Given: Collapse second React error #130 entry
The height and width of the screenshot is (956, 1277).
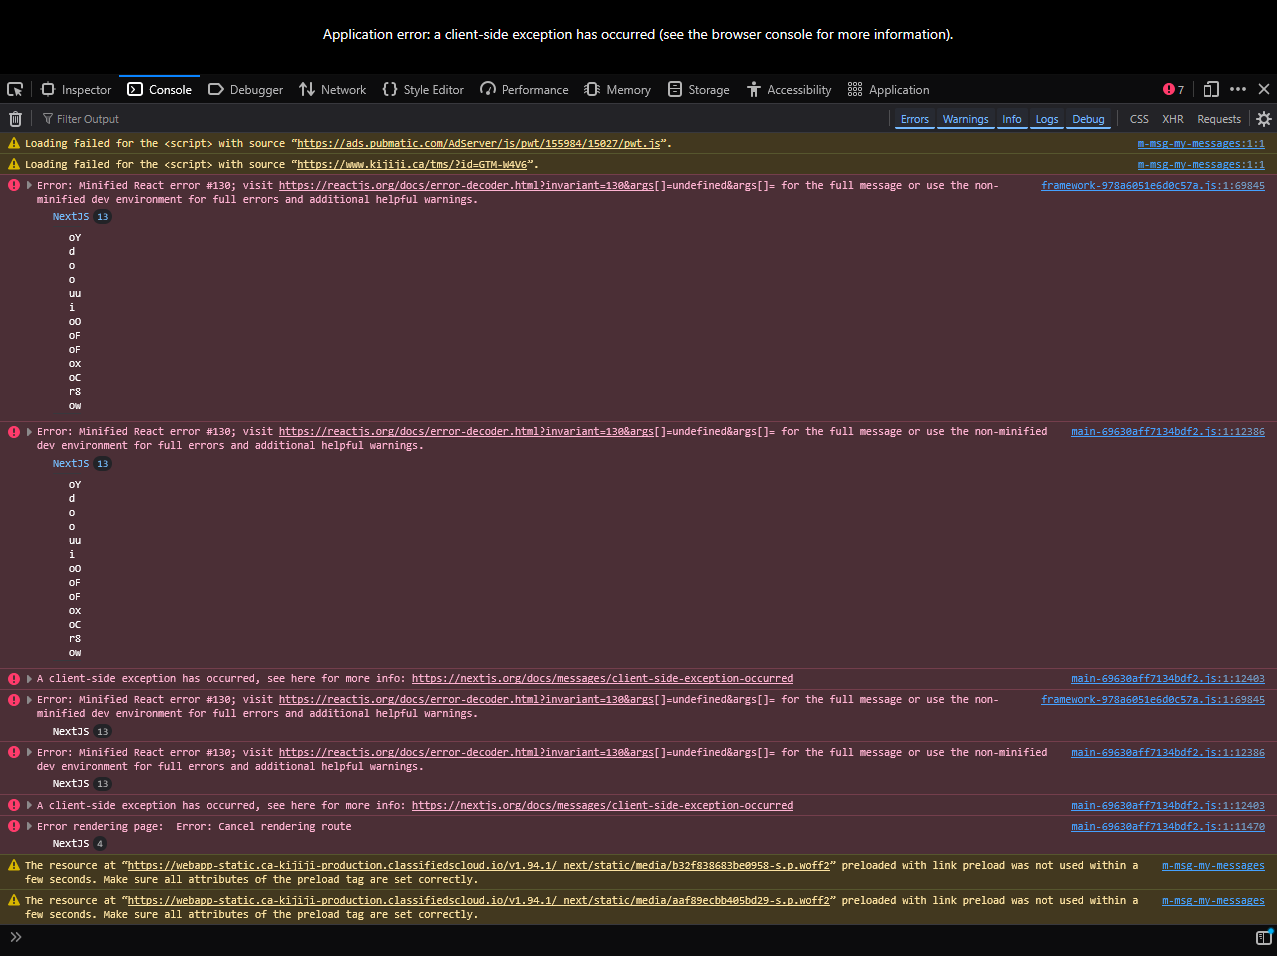Looking at the screenshot, I should 29,432.
